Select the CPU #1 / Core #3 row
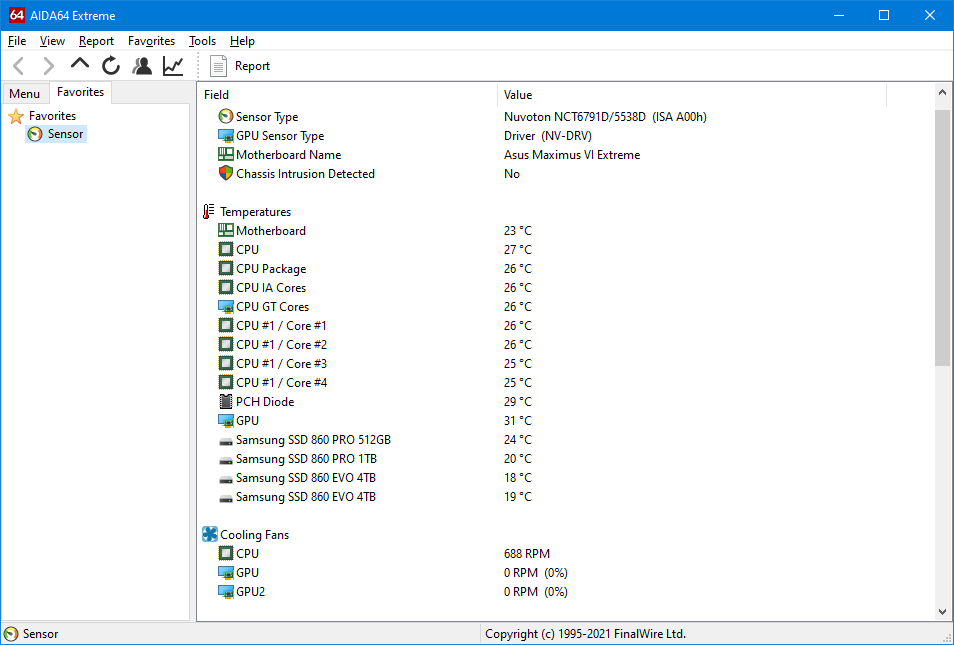 coord(282,363)
